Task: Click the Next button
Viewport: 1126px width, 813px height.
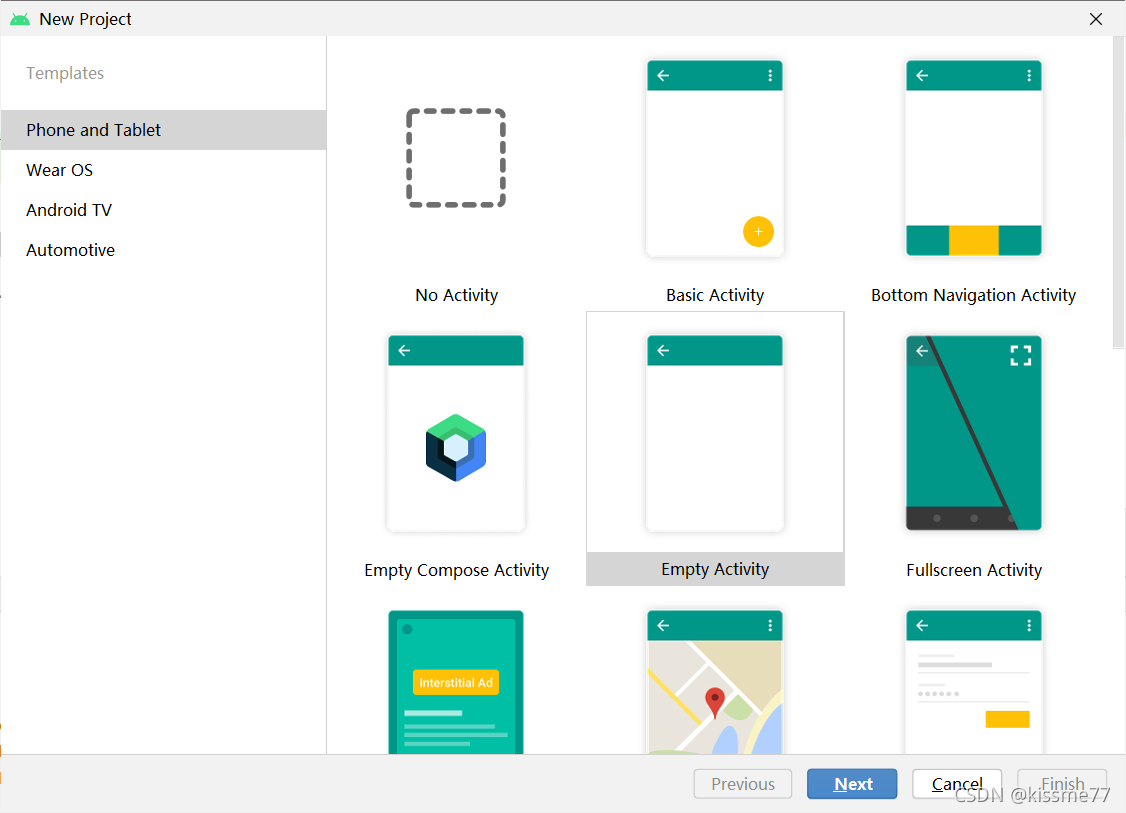Action: click(852, 784)
